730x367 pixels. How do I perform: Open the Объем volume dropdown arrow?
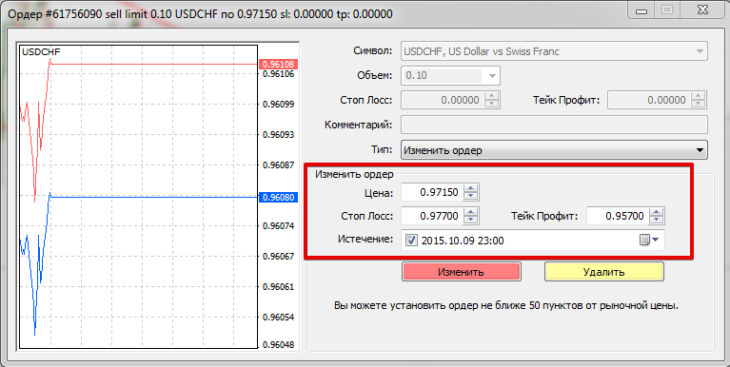click(x=492, y=75)
